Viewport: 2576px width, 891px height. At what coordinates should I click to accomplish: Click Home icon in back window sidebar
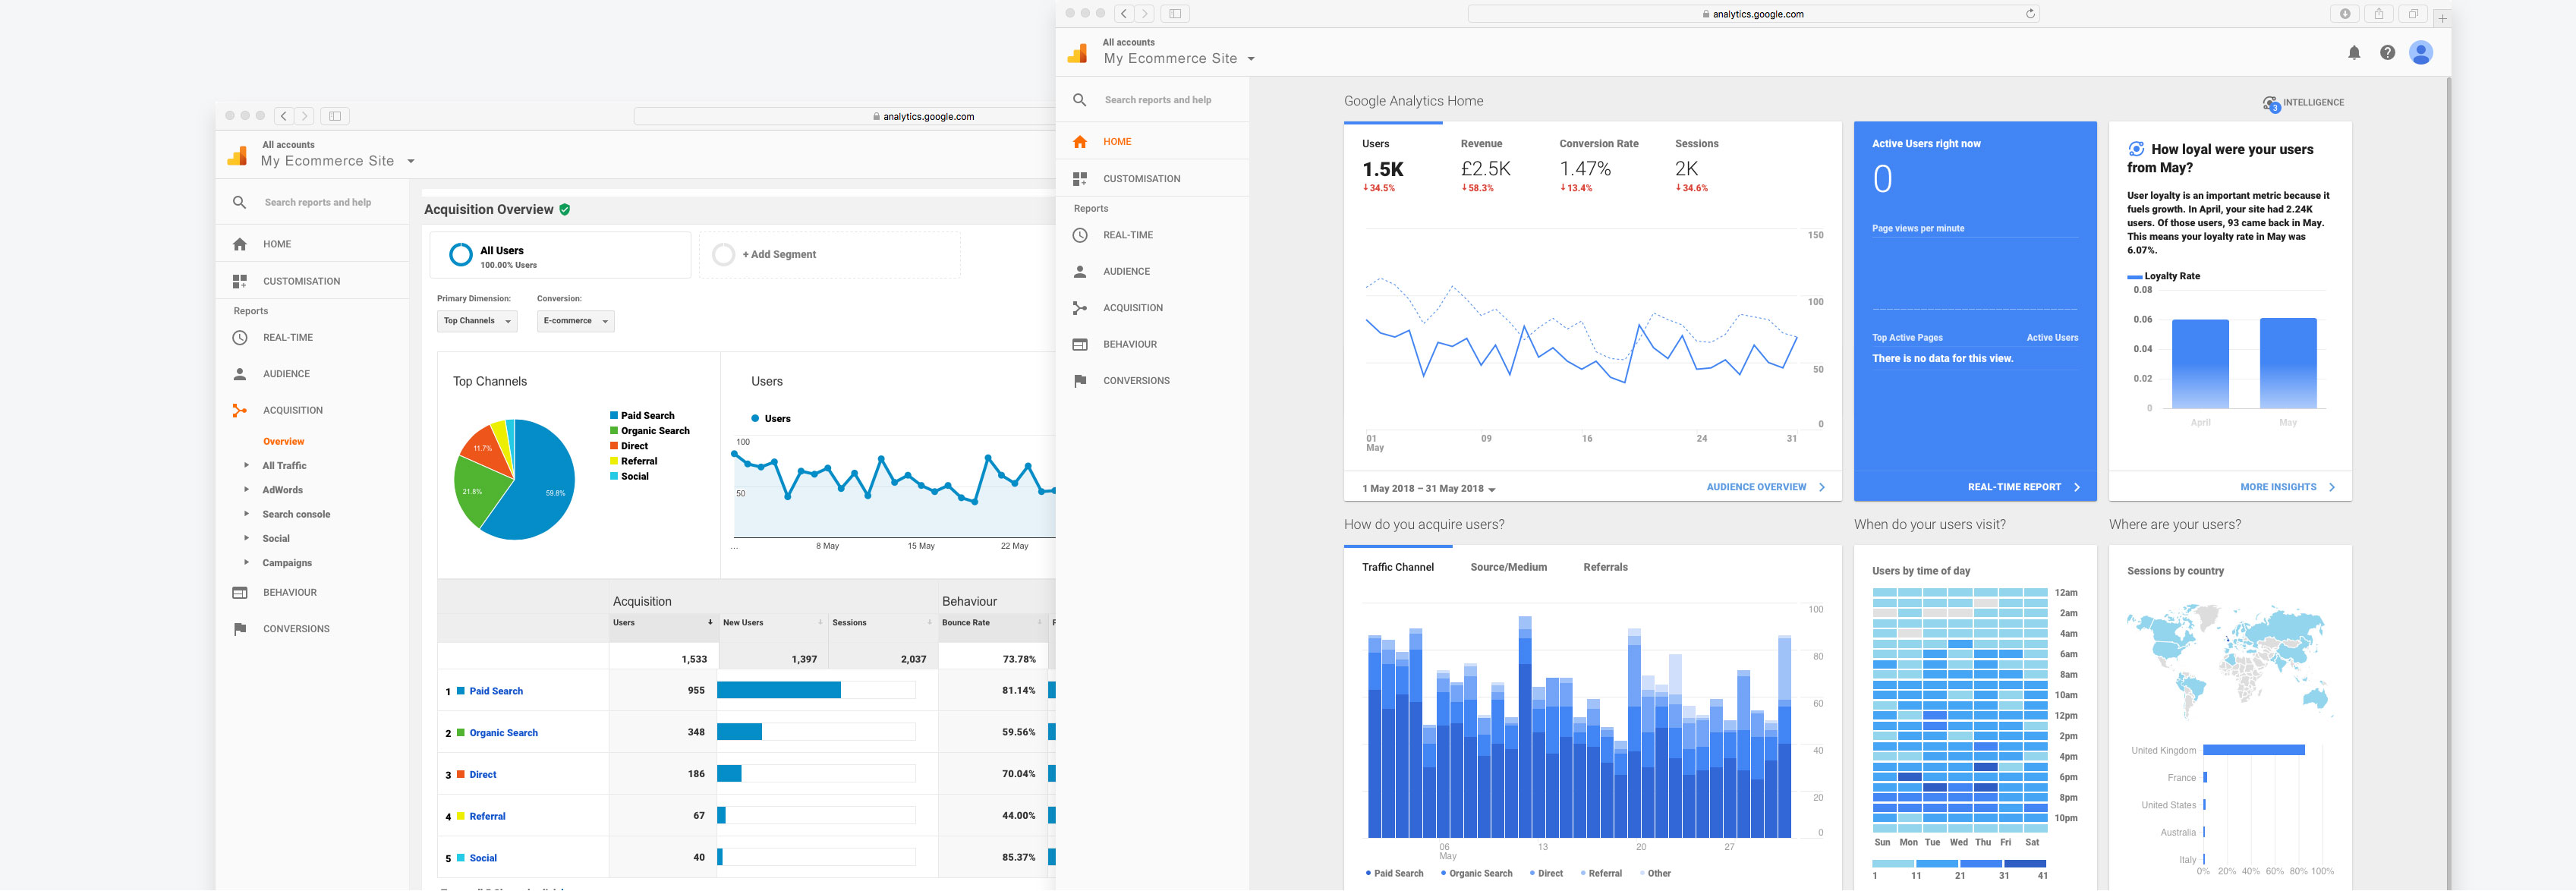pos(240,244)
